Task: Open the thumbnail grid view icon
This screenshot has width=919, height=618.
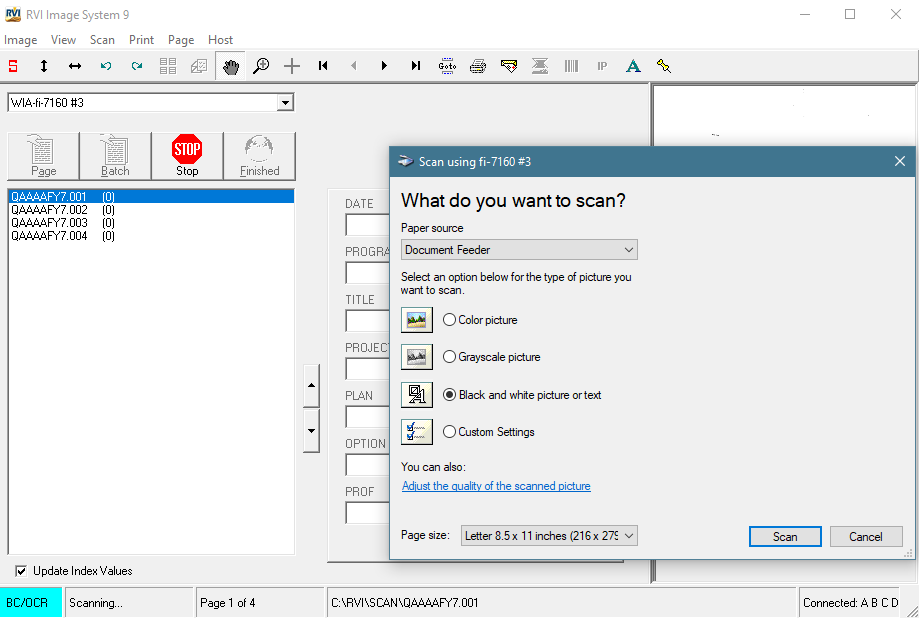Action: (x=168, y=66)
